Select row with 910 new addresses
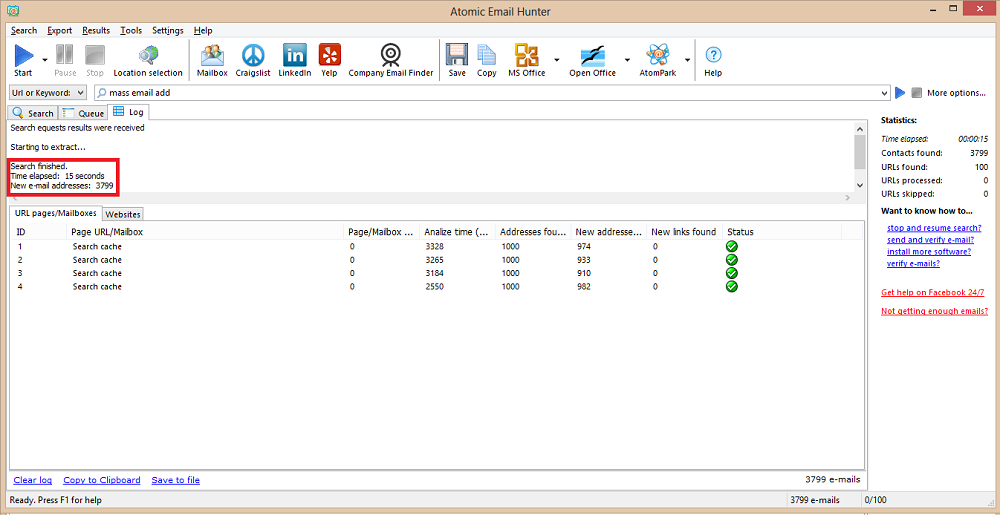This screenshot has height=515, width=1000. pos(437,273)
